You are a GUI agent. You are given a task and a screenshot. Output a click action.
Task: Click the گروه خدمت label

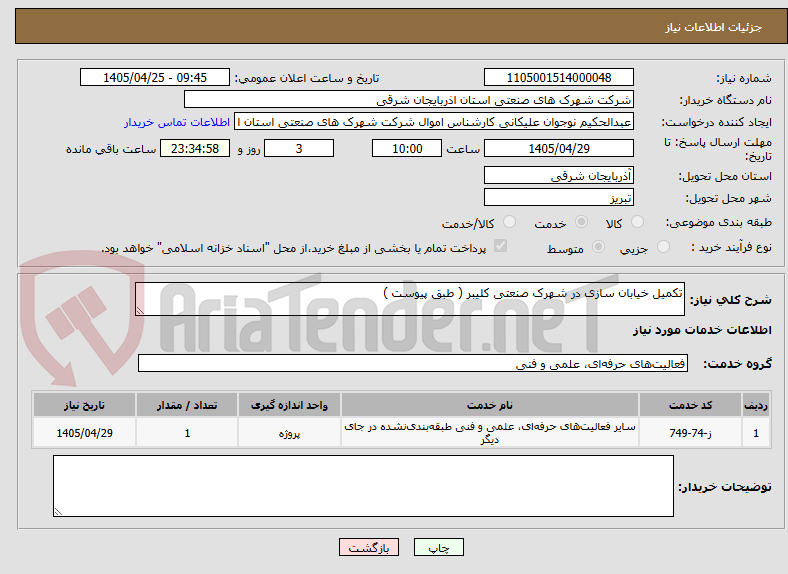coord(737,364)
